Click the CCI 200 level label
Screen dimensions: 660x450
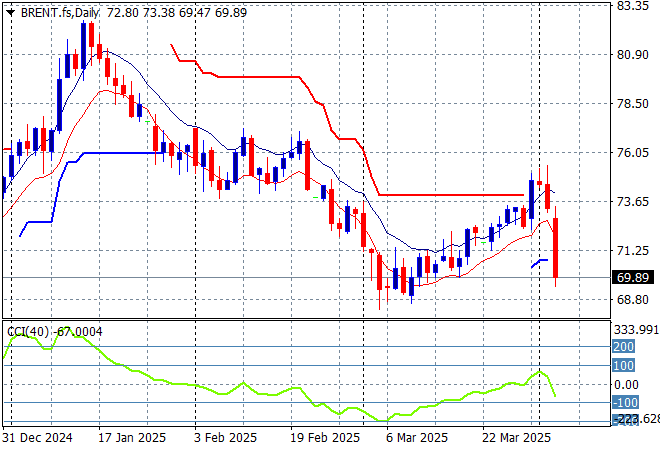[623, 346]
